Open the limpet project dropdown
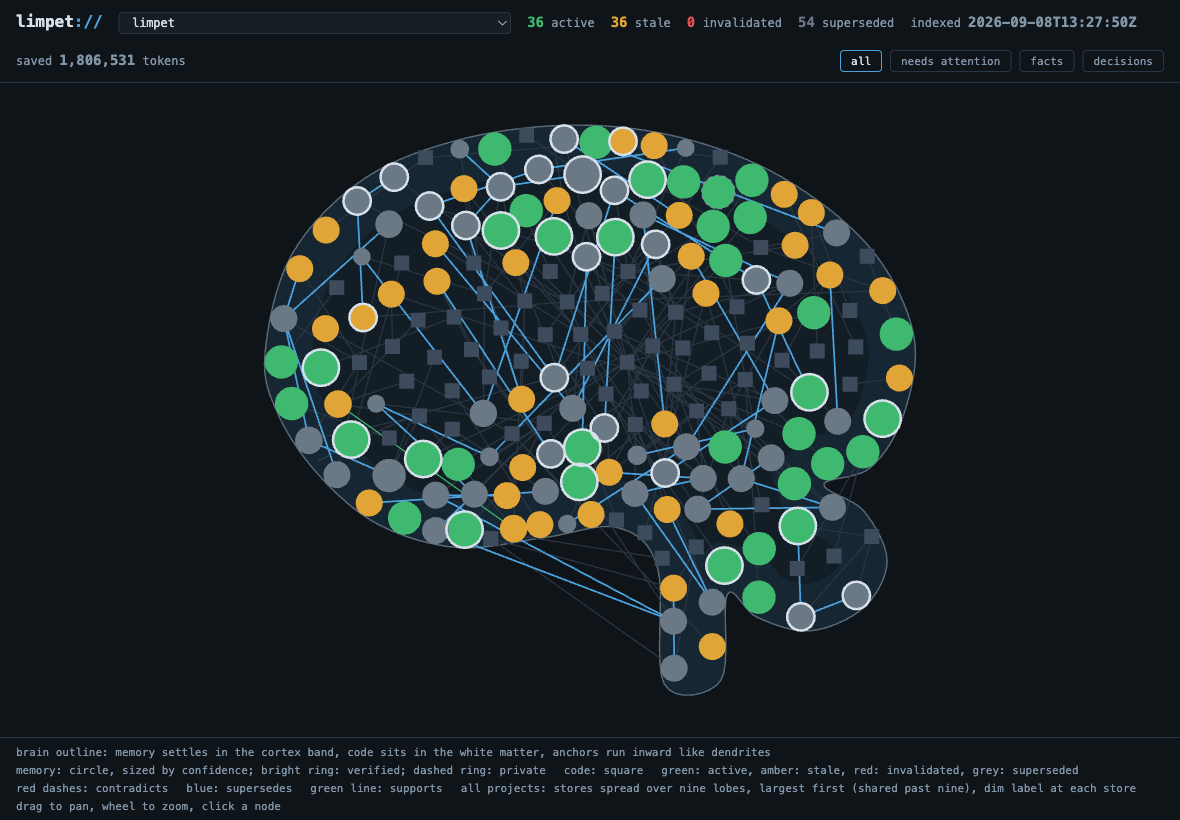 tap(315, 23)
